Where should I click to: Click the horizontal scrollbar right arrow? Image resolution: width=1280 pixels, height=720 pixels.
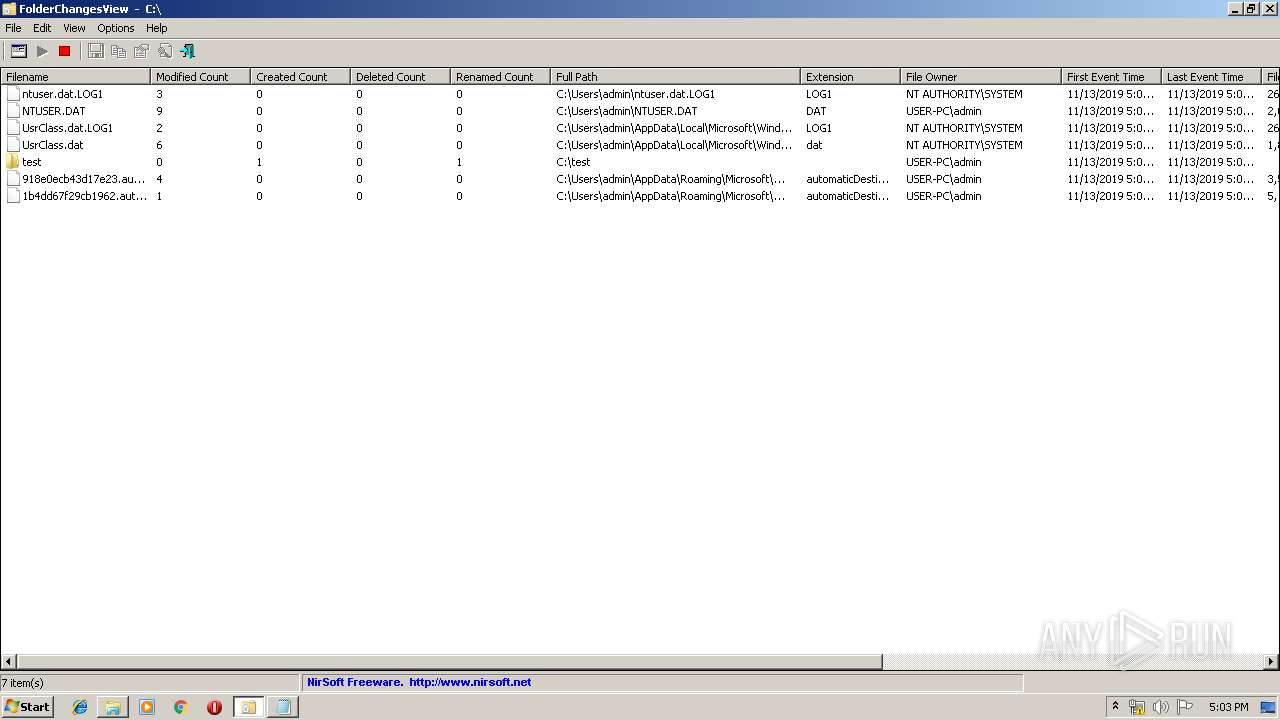(x=1271, y=661)
